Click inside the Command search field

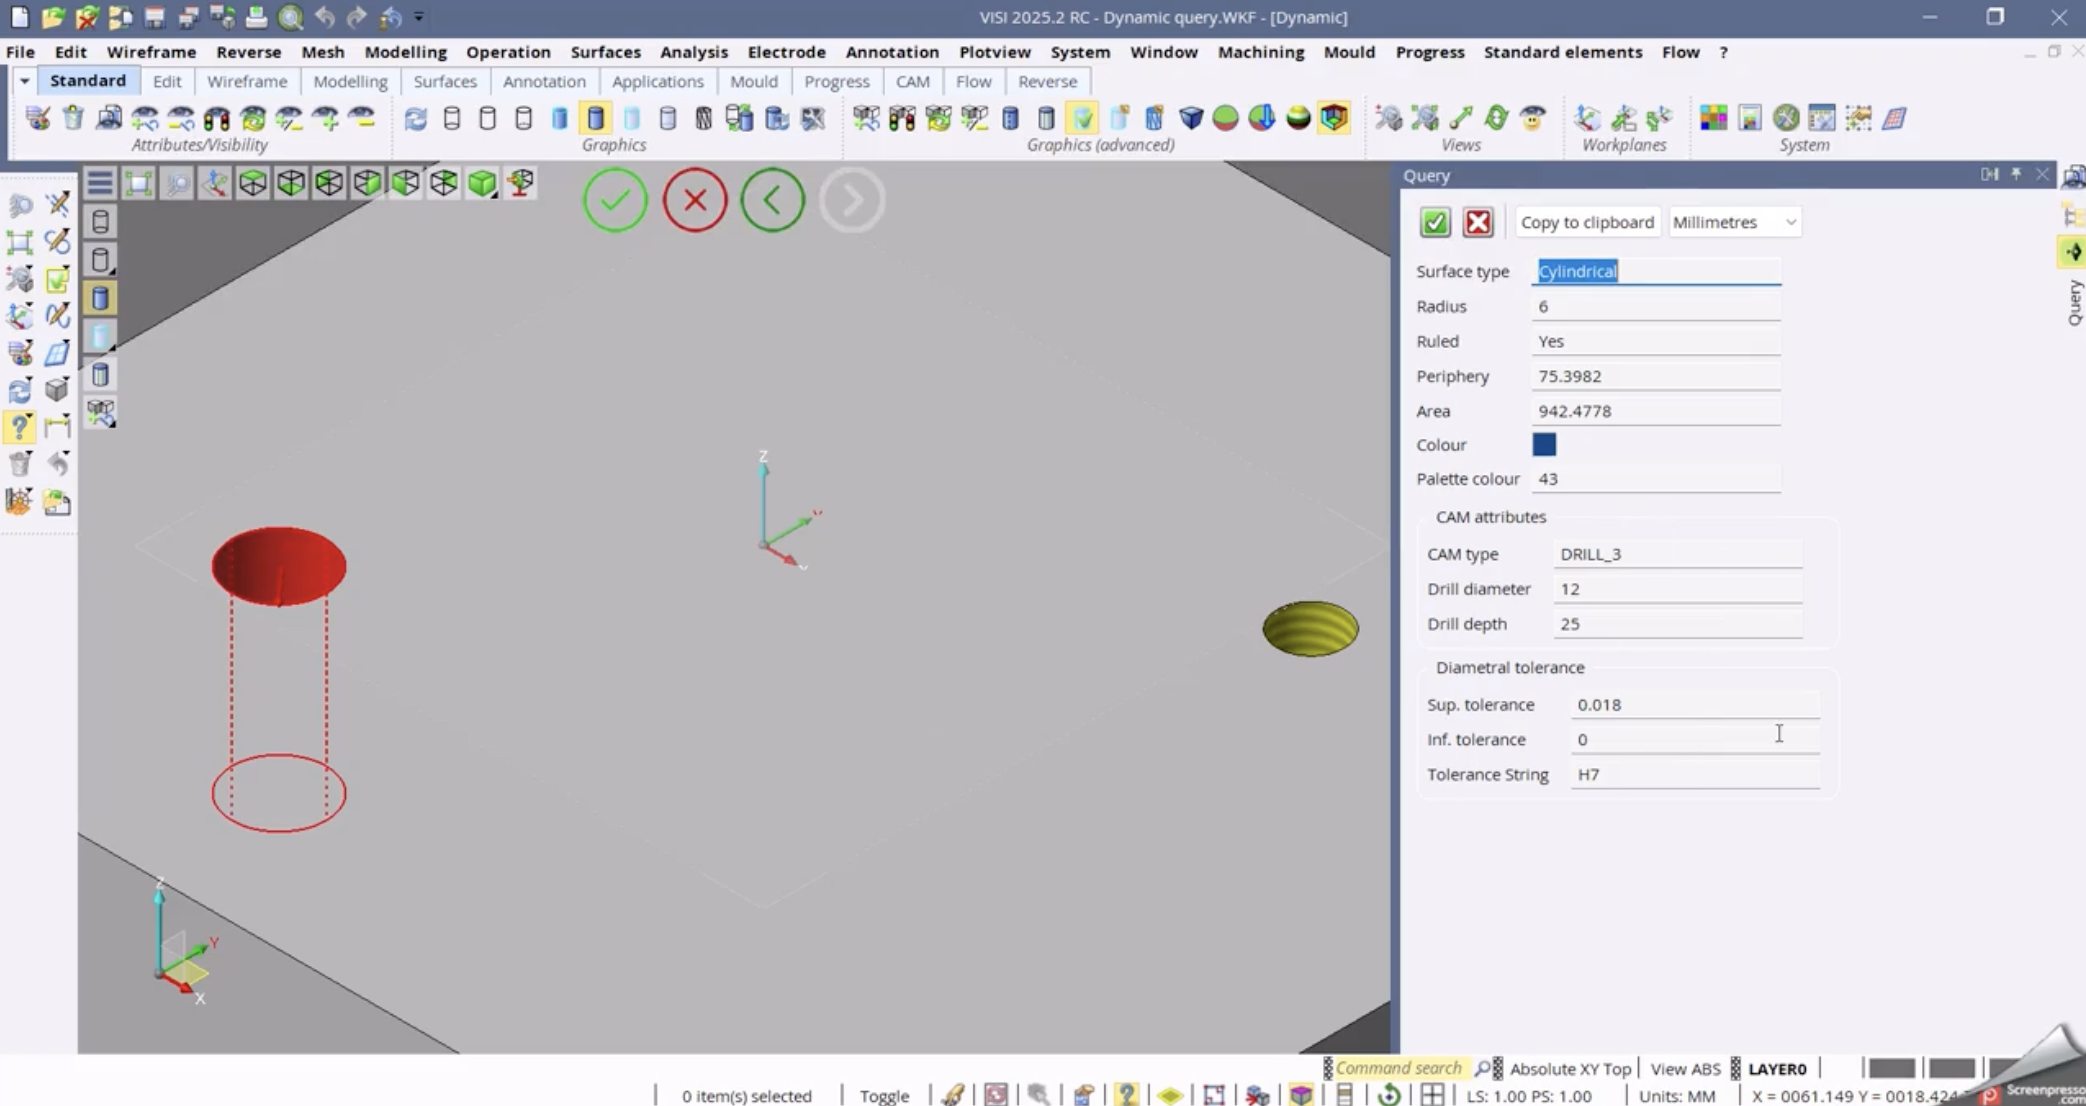click(x=1398, y=1067)
